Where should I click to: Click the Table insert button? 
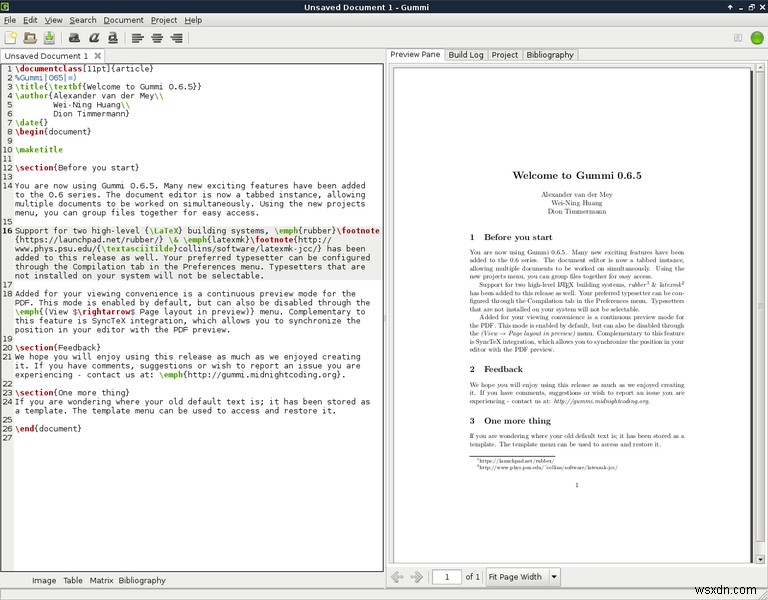click(73, 580)
